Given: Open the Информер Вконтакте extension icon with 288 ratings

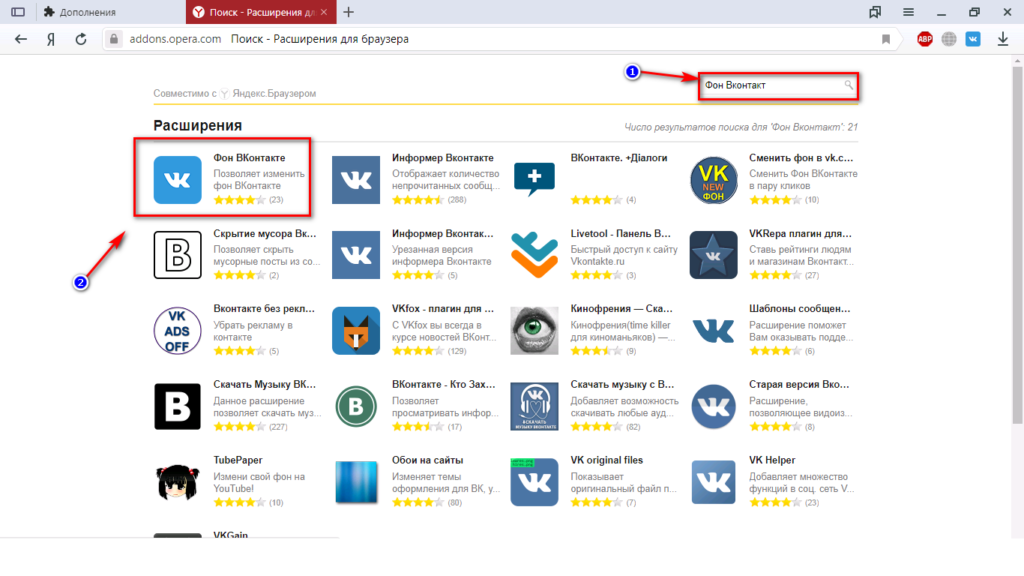Looking at the screenshot, I should tap(356, 180).
